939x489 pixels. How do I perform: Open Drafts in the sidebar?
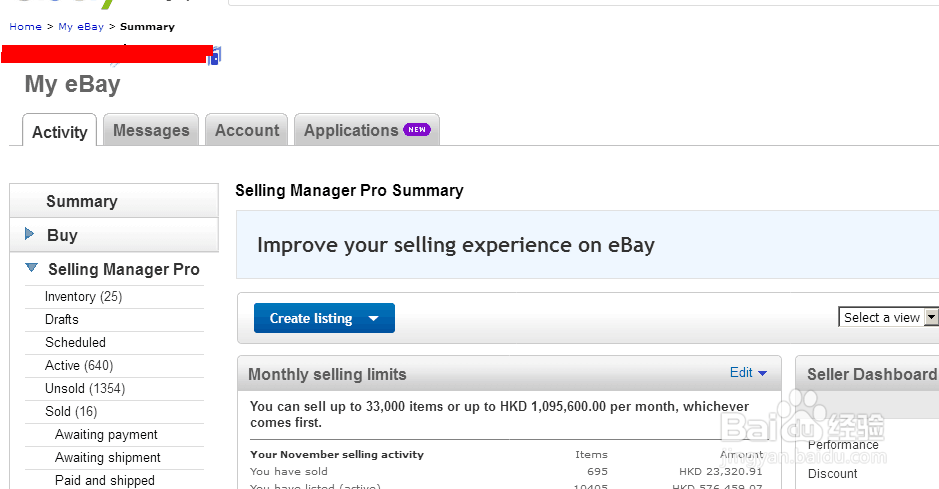click(x=62, y=319)
